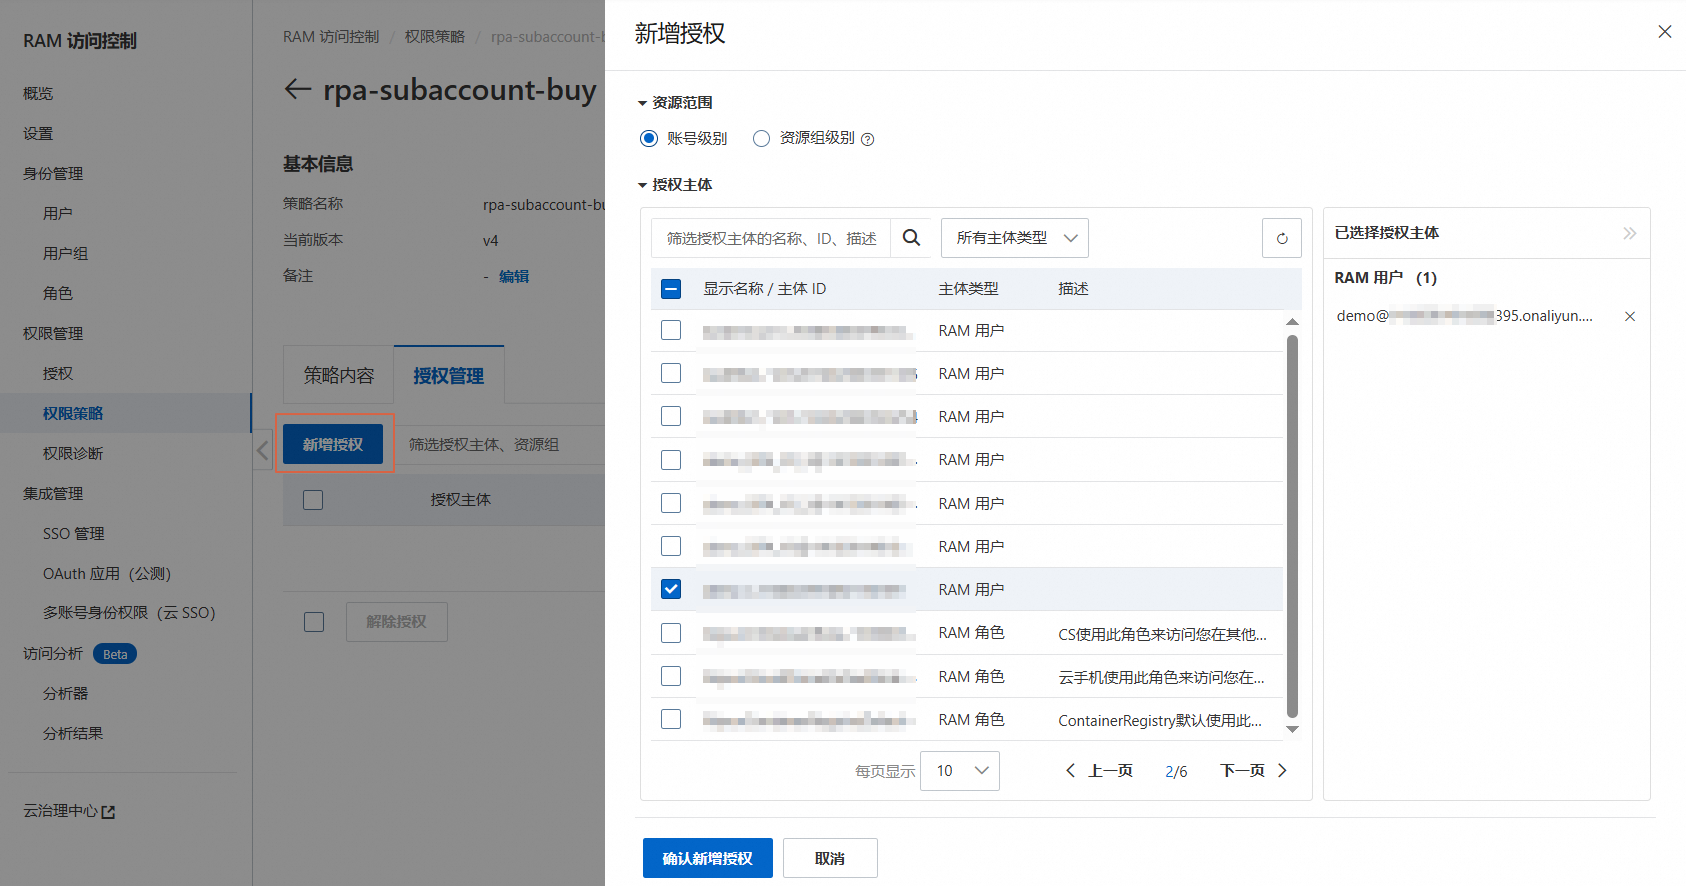1686x886 pixels.
Task: Open 权限策略 in the sidebar
Action: 73,413
